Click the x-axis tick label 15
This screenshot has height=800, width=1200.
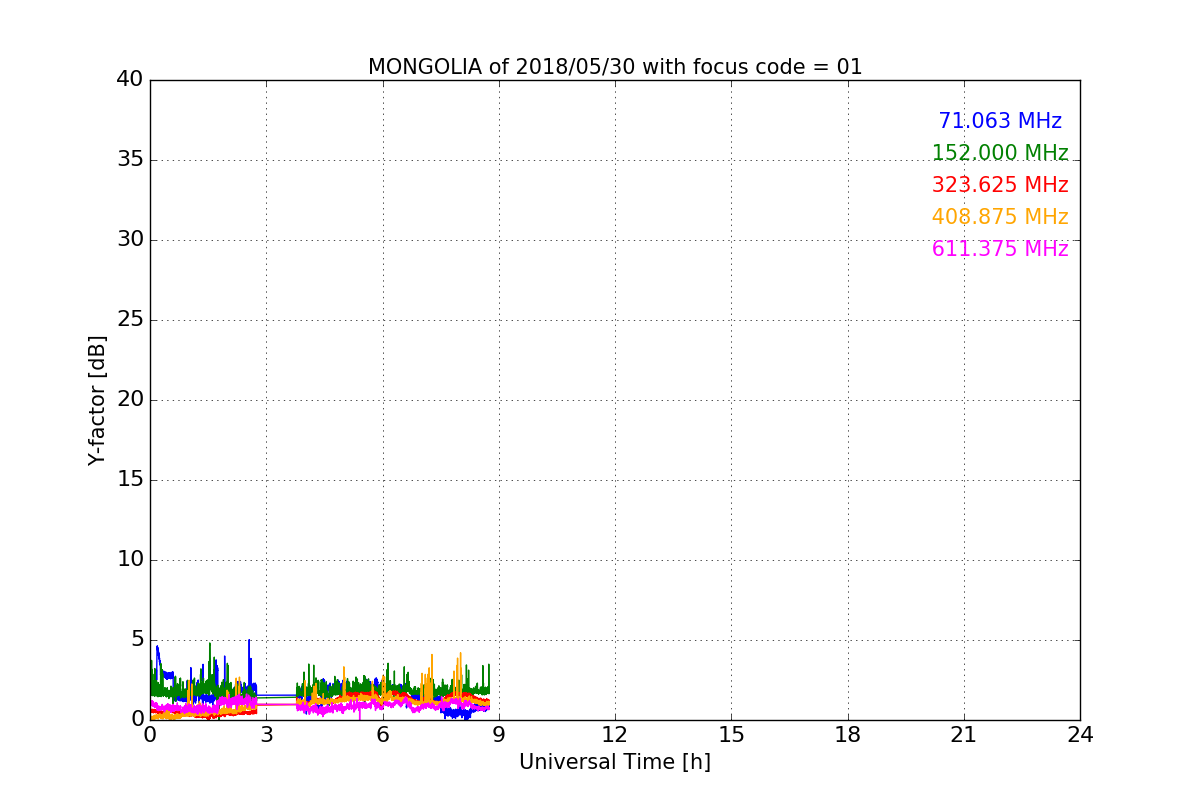[x=731, y=735]
